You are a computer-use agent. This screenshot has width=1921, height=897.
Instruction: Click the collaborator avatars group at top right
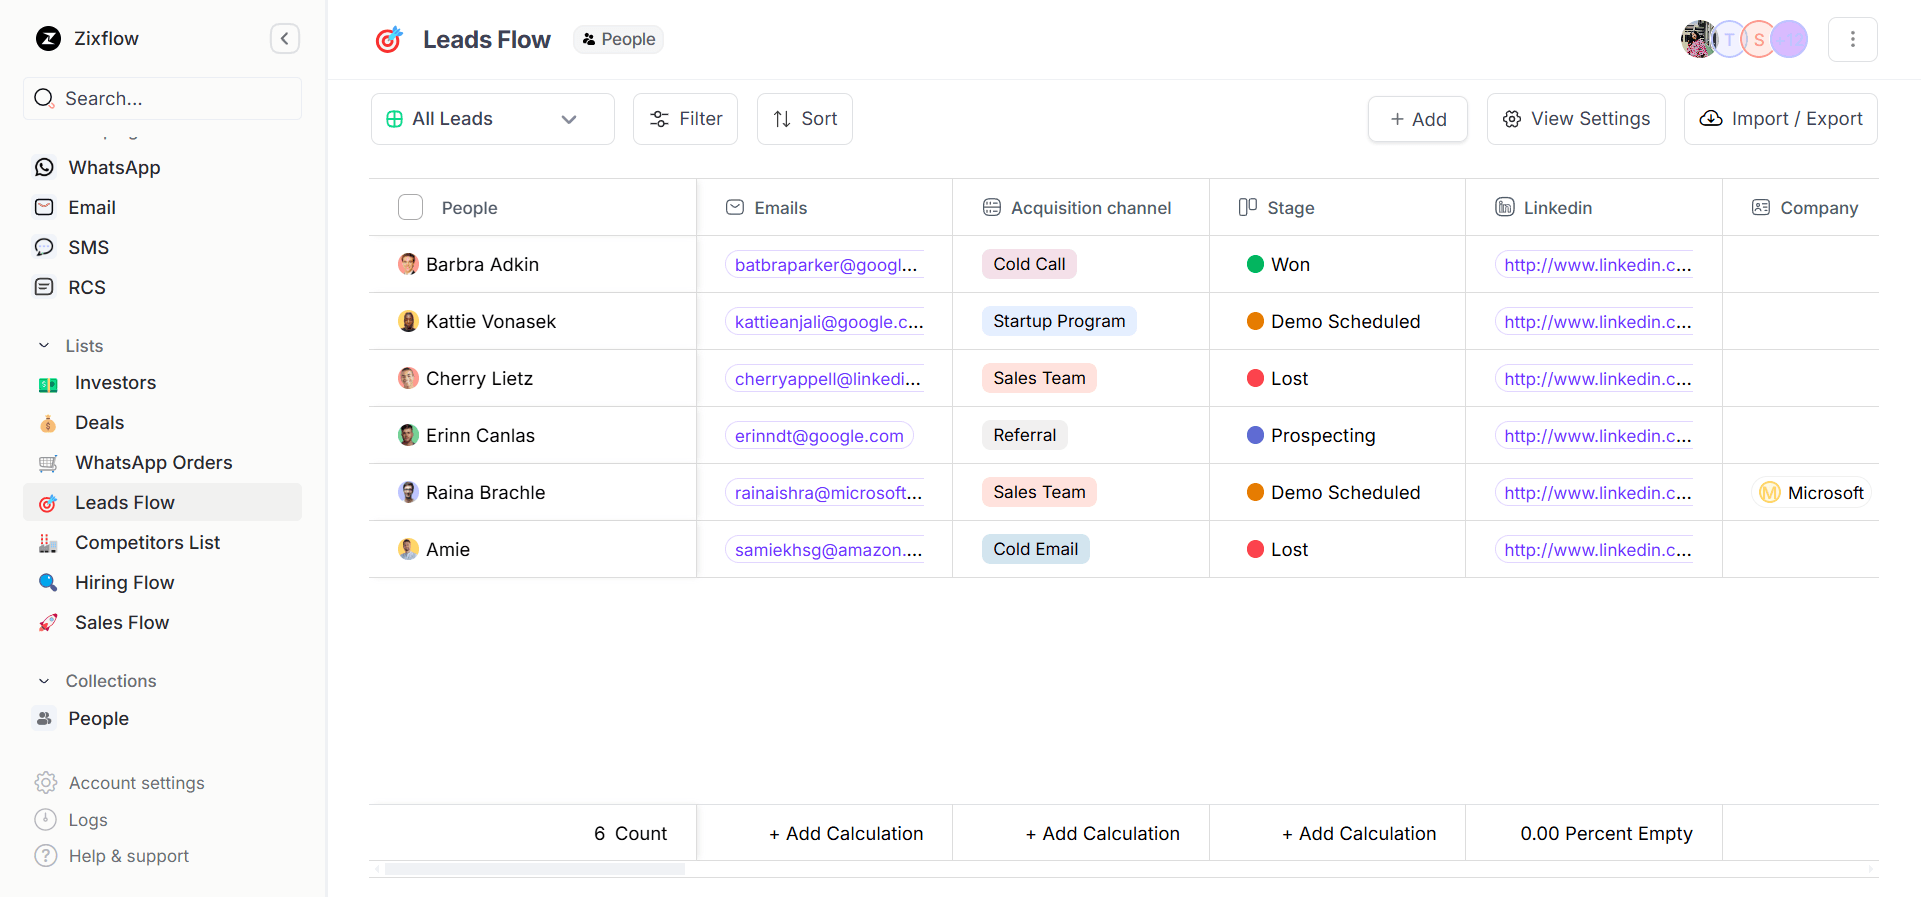tap(1744, 39)
